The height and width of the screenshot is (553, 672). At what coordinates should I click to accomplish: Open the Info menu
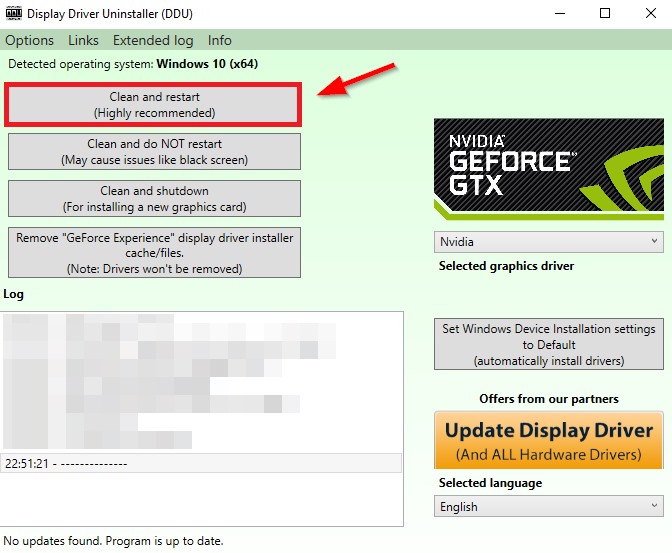[x=219, y=40]
